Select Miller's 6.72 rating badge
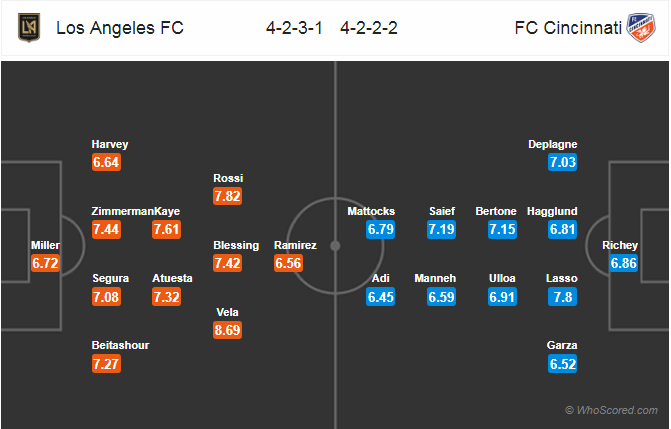Viewport: 671px width, 429px height. tap(45, 263)
